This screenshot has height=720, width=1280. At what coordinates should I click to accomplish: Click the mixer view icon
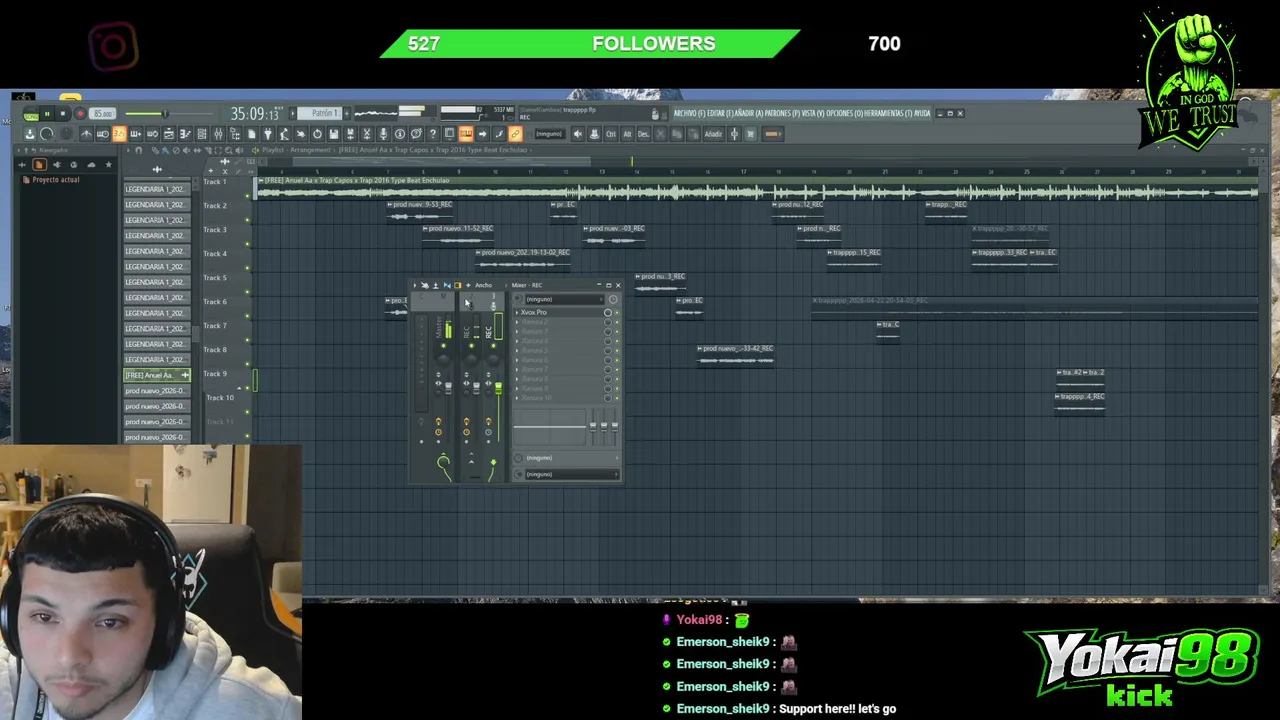pos(218,134)
